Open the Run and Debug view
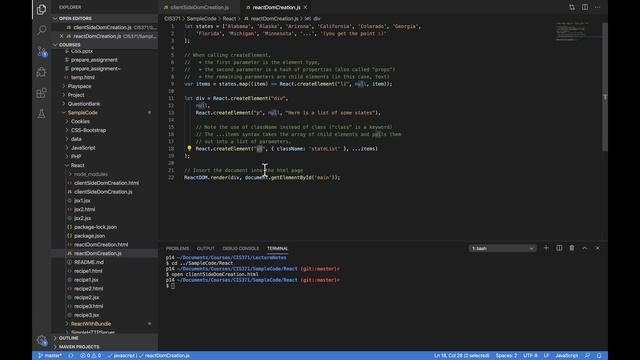This screenshot has width=640, height=360. tap(41, 72)
